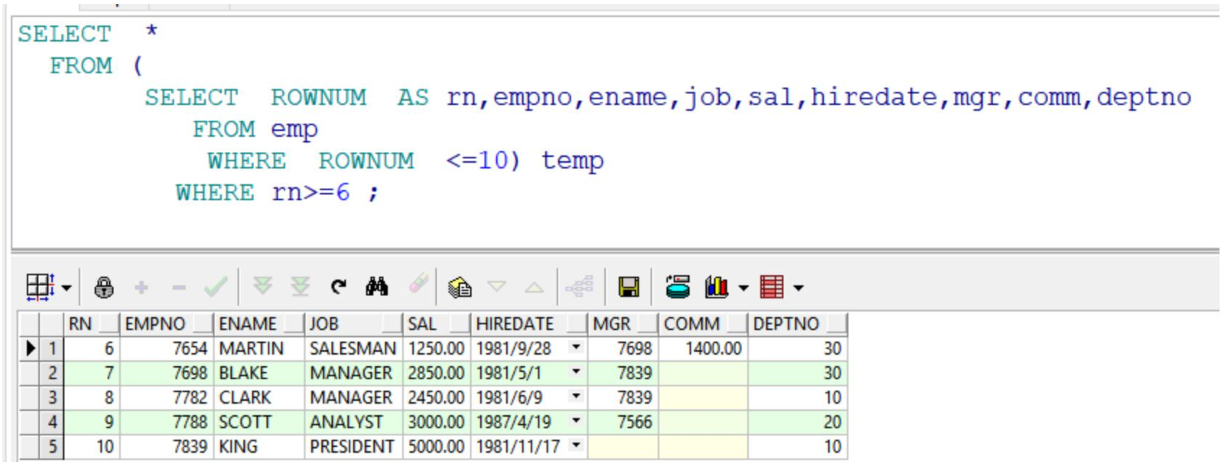
Task: Click the SALESMAN job cell
Action: tap(354, 349)
